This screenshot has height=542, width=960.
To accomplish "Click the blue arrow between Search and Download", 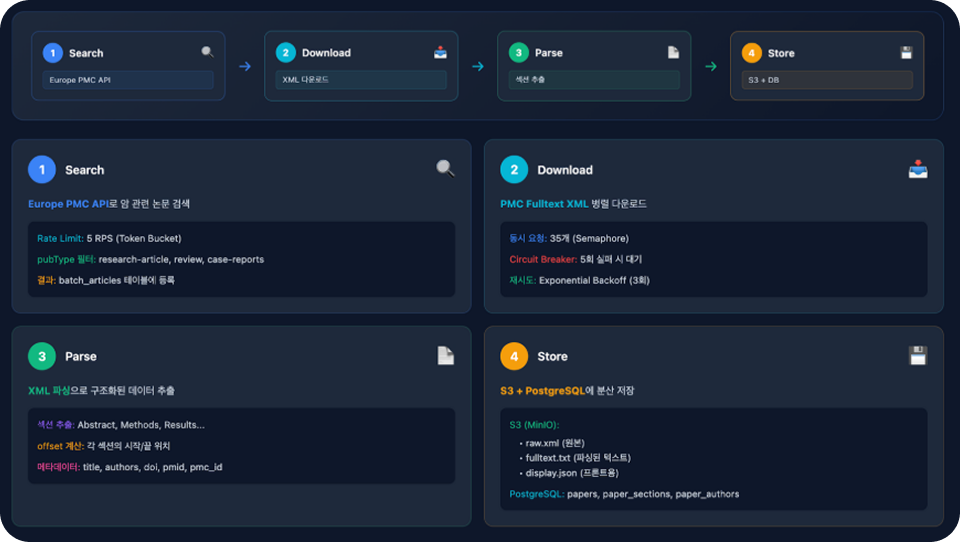I will [x=245, y=67].
